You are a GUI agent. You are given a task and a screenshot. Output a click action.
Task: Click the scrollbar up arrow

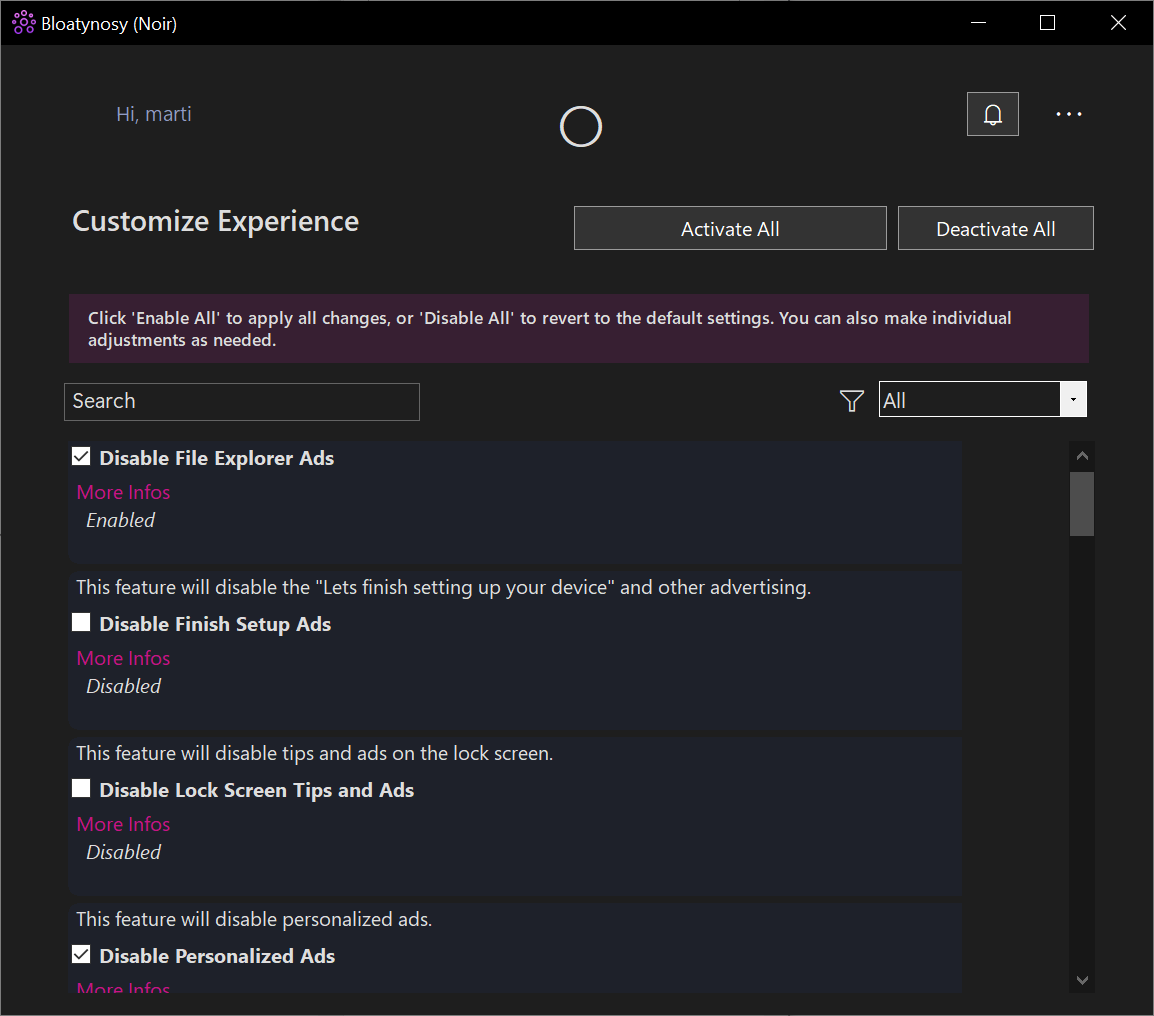tap(1081, 456)
